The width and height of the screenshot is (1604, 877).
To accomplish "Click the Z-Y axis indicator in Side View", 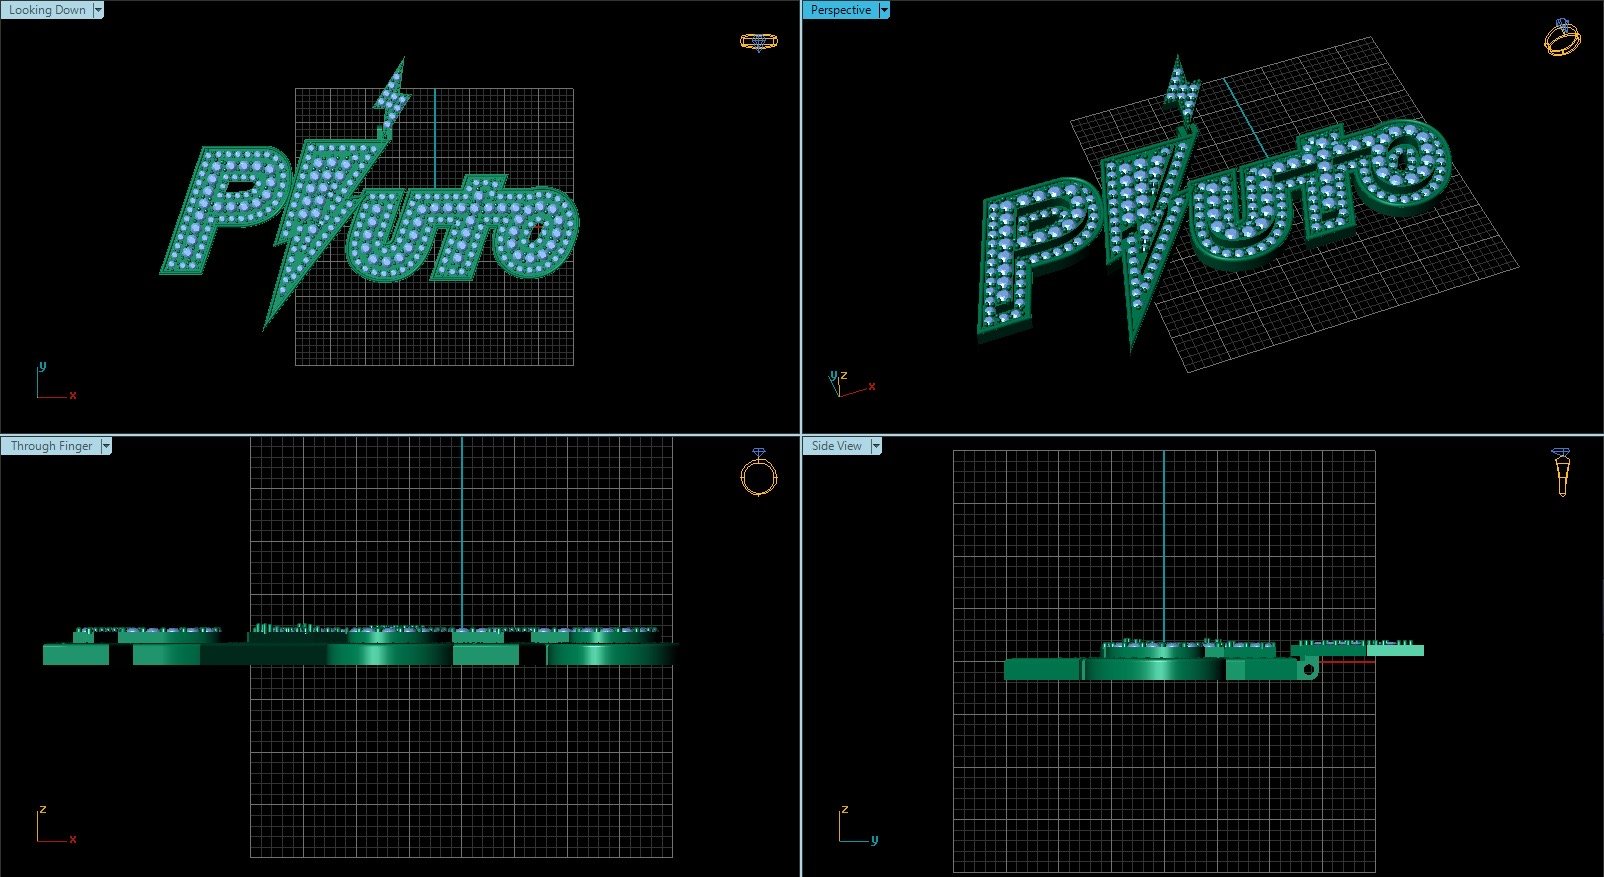I will click(858, 825).
